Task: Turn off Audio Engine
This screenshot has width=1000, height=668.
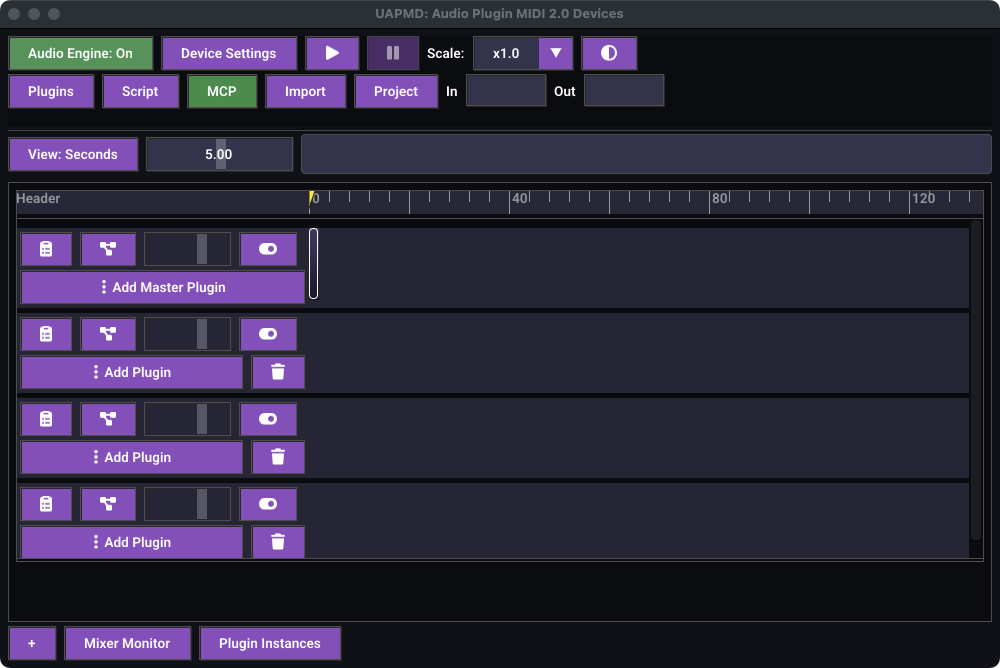Action: [80, 53]
